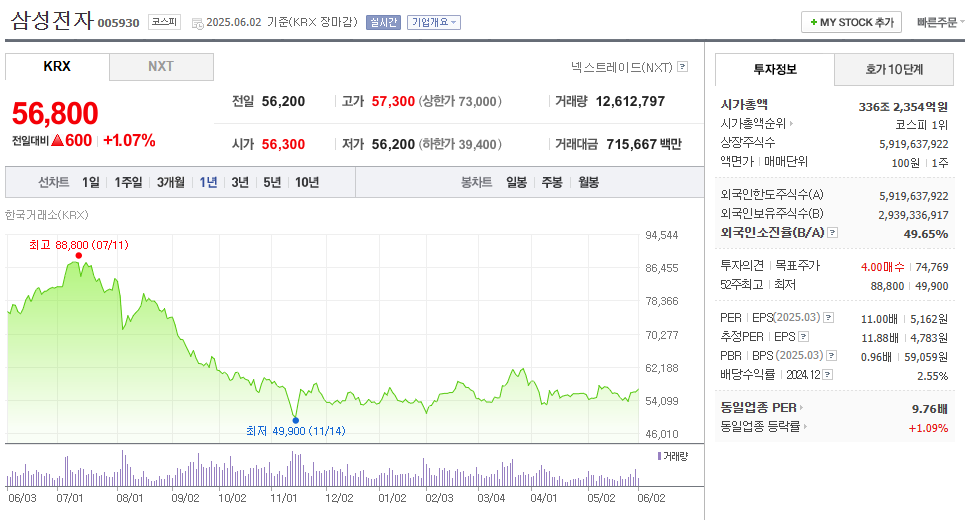Screen dimensions: 978x520
Task: Click the 삼성전자 stock name
Action: click(x=52, y=21)
